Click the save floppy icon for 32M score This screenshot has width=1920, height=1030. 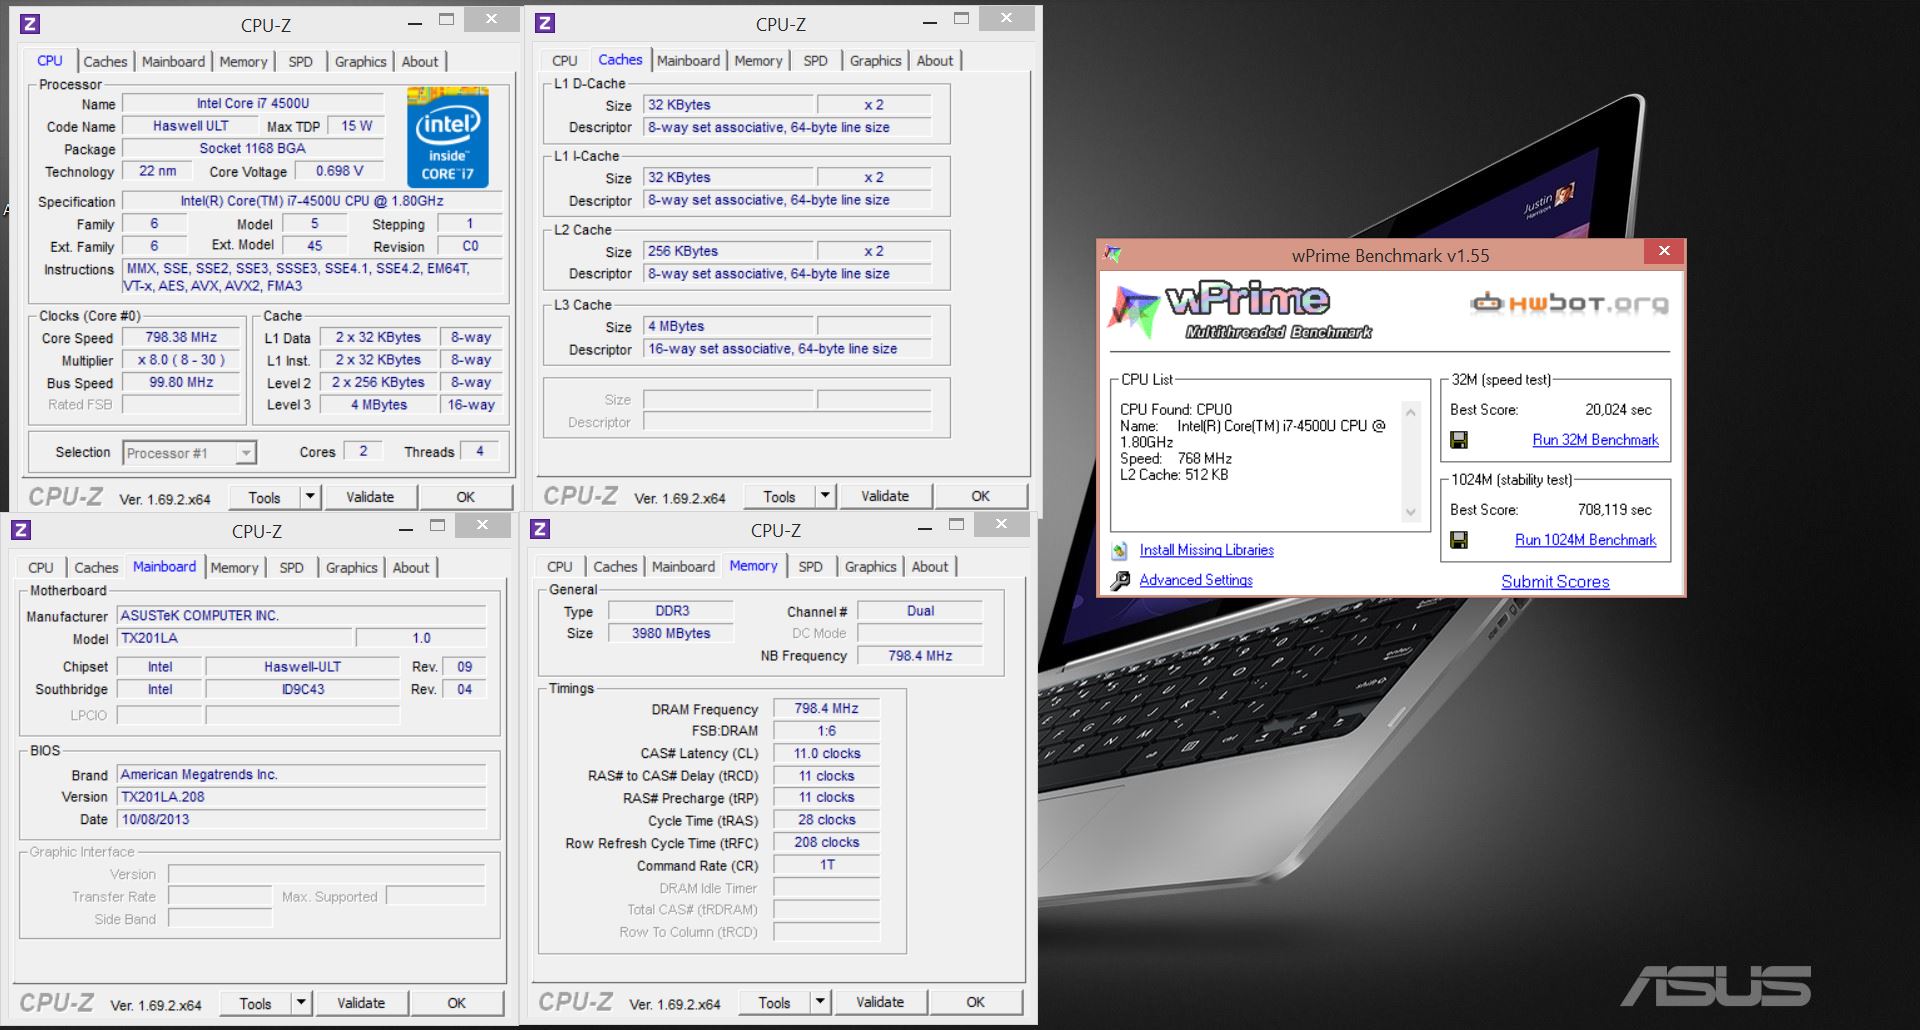pyautogui.click(x=1459, y=440)
